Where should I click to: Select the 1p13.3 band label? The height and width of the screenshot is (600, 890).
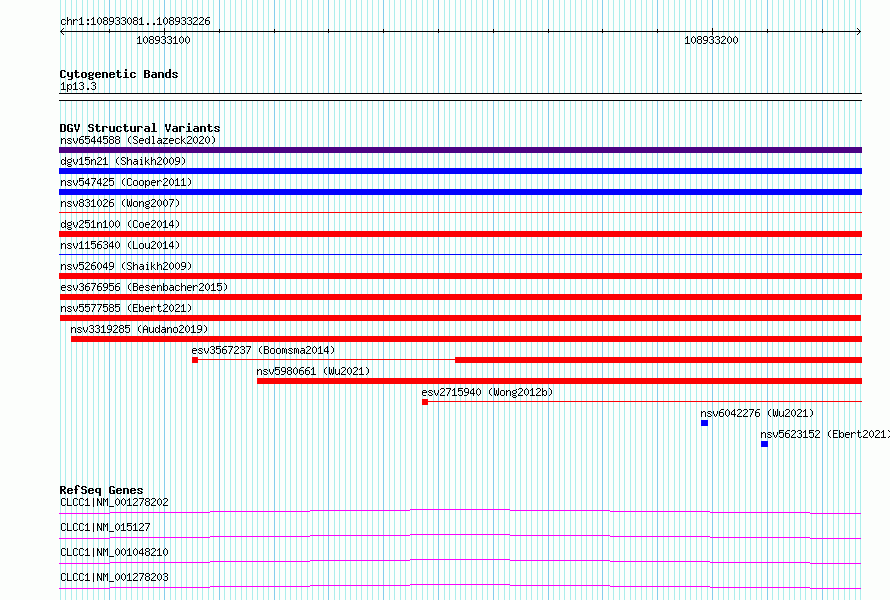pos(78,86)
